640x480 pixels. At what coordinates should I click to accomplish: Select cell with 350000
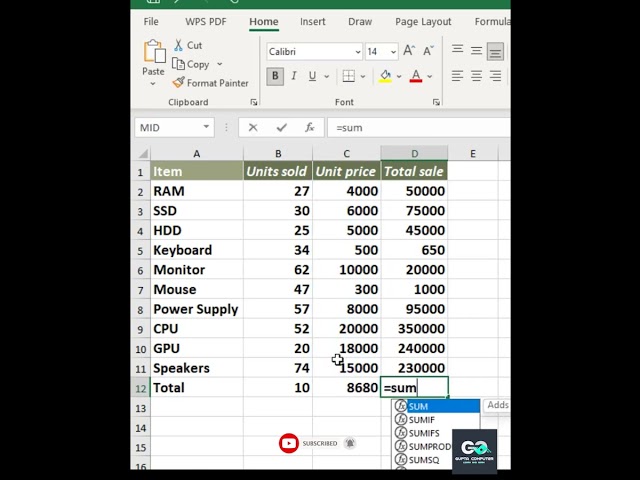pyautogui.click(x=414, y=329)
